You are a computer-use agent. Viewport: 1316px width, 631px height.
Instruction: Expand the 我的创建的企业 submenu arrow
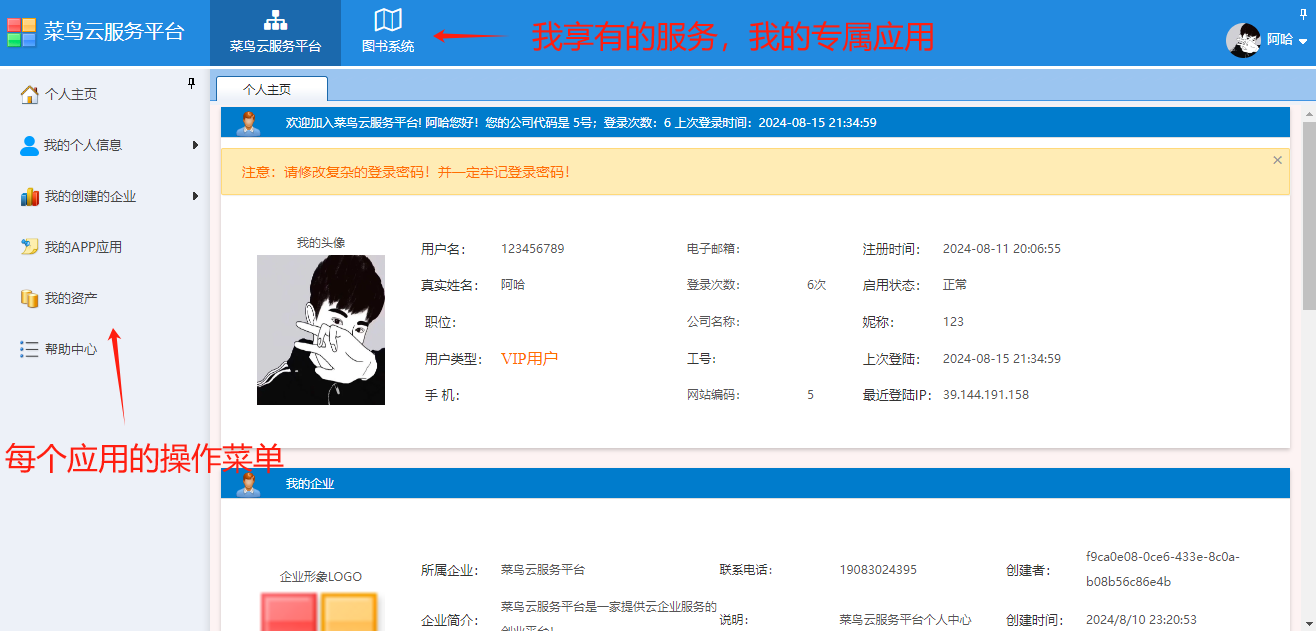195,196
